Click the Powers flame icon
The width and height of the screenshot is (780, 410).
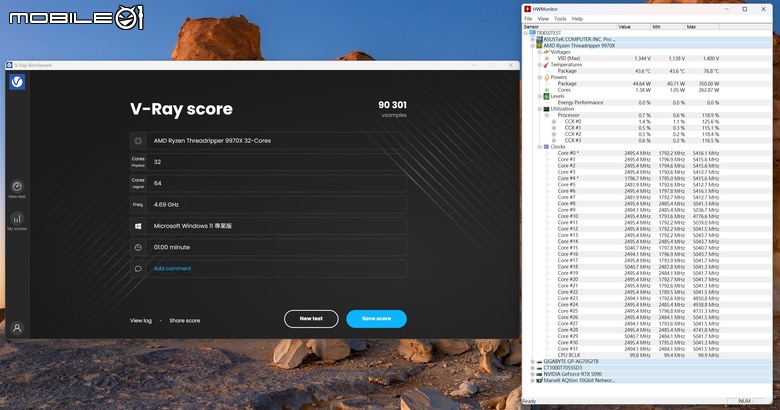point(546,77)
